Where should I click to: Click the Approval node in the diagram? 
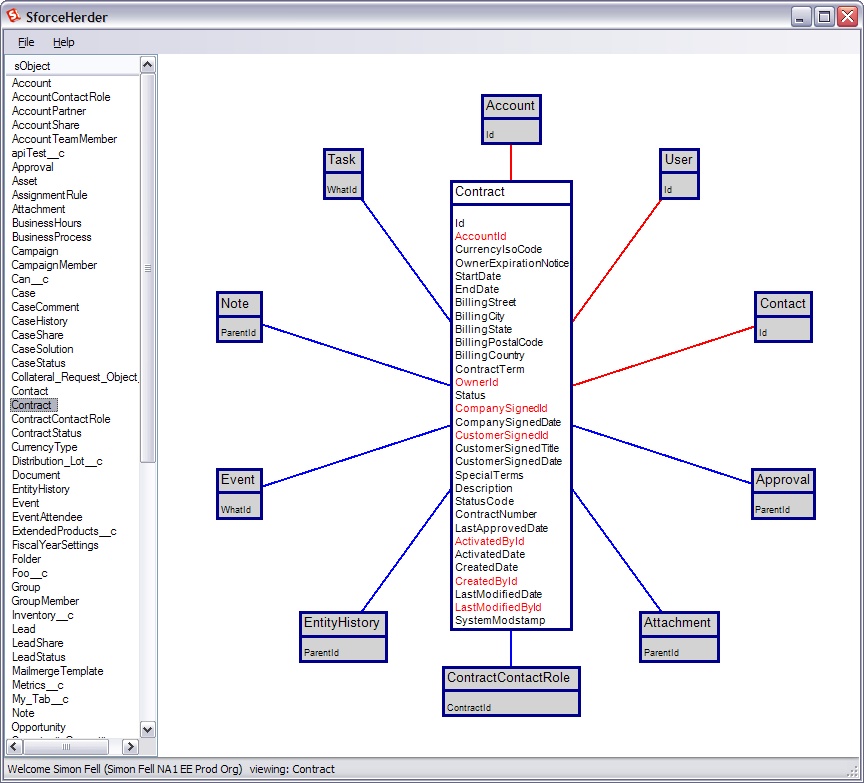tap(783, 494)
